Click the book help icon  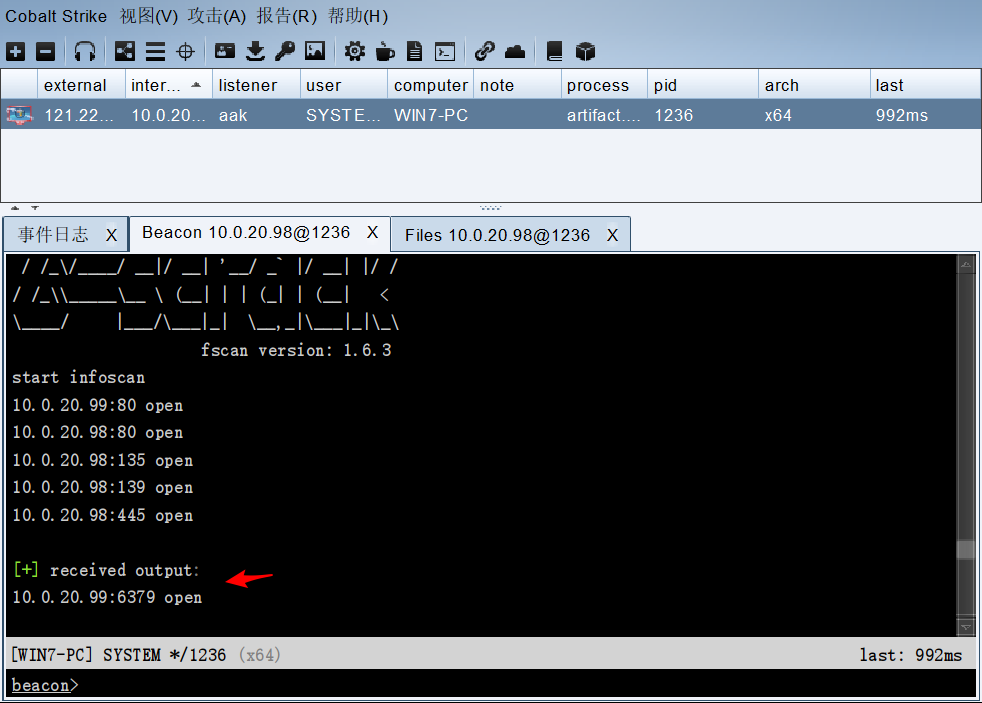(x=554, y=51)
